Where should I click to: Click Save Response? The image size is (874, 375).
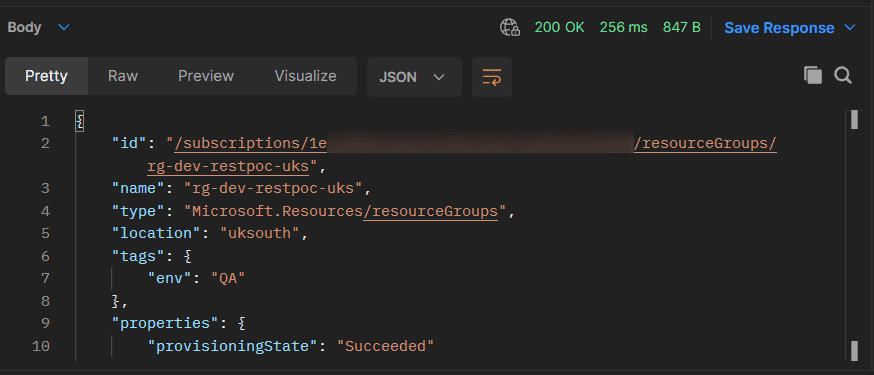tap(779, 28)
